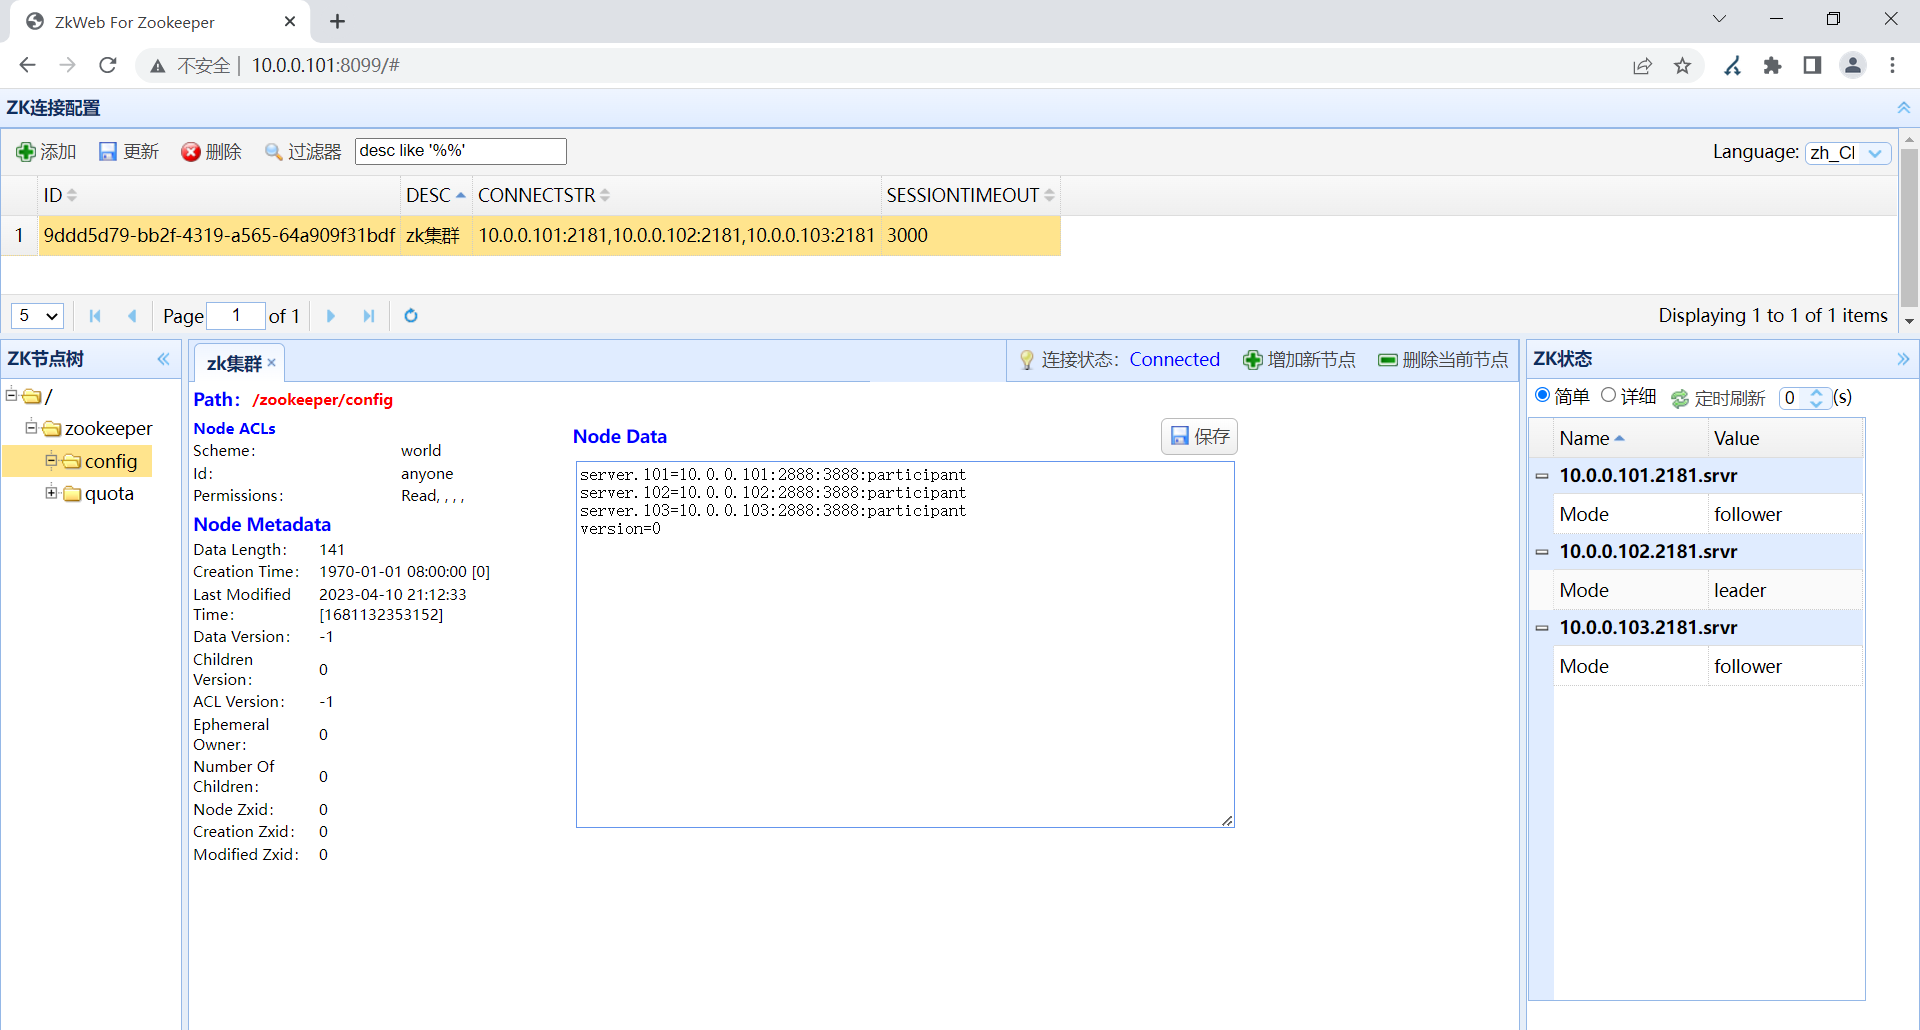
Task: Select the zk集群 connection row ID cell
Action: [219, 235]
